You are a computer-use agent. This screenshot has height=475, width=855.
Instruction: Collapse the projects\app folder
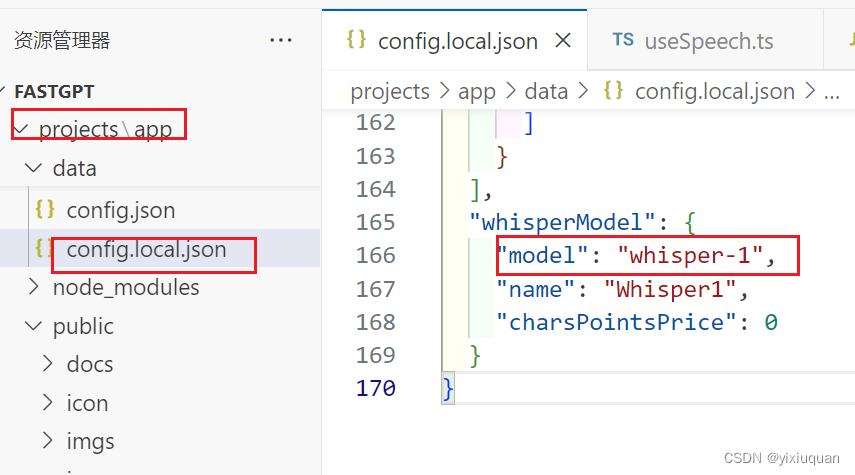click(21, 129)
